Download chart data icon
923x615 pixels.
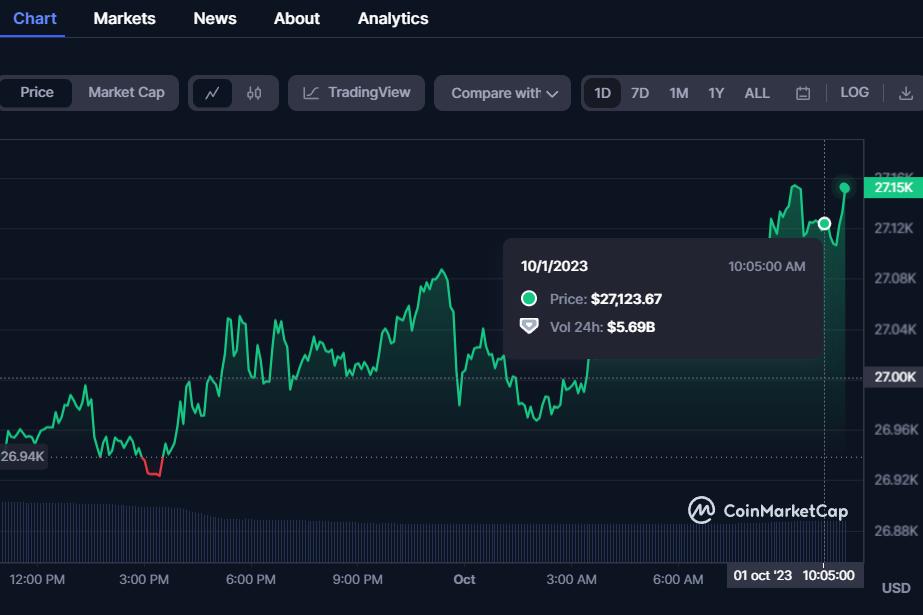pyautogui.click(x=906, y=93)
